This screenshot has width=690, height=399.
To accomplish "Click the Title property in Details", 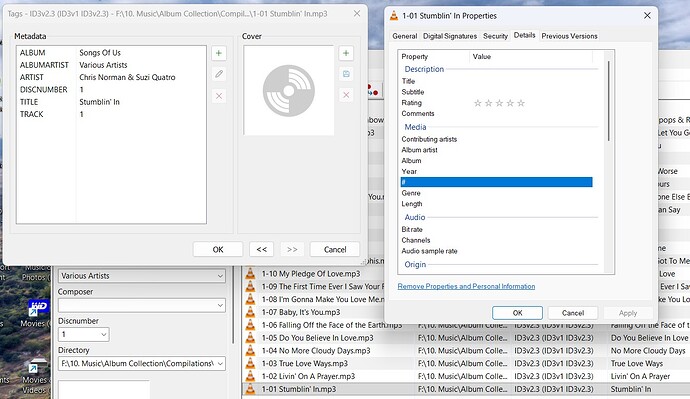I will (496, 81).
